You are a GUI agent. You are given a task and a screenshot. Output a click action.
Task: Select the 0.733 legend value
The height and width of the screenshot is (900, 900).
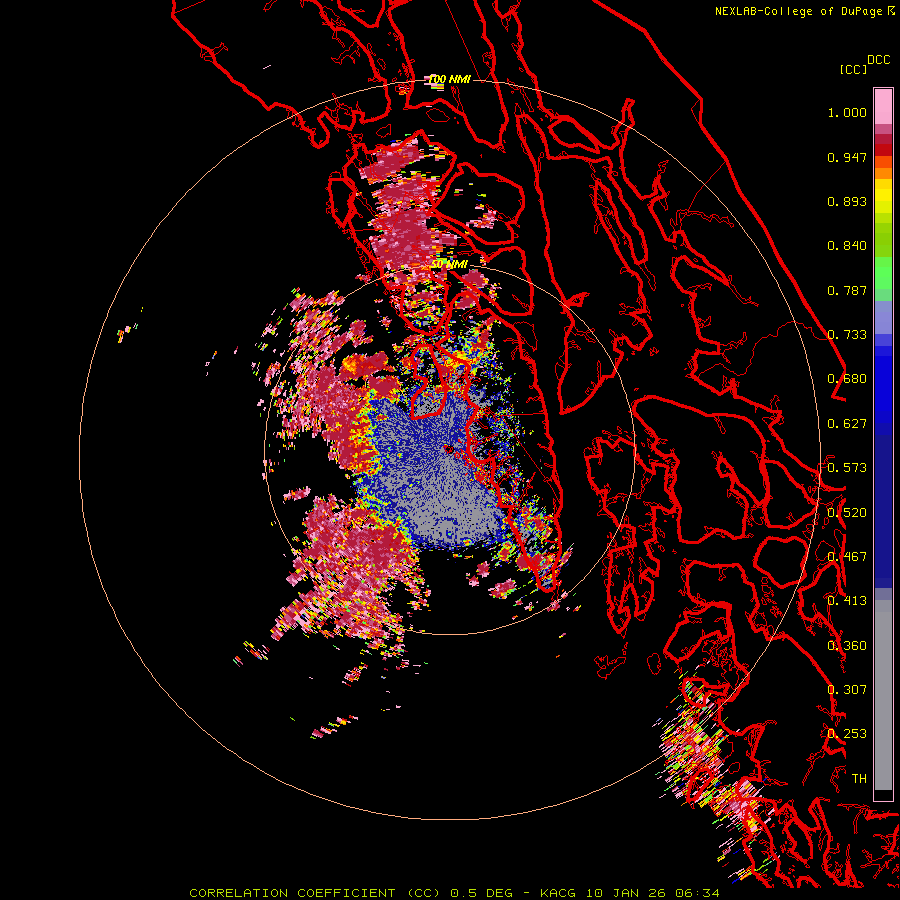tap(847, 335)
